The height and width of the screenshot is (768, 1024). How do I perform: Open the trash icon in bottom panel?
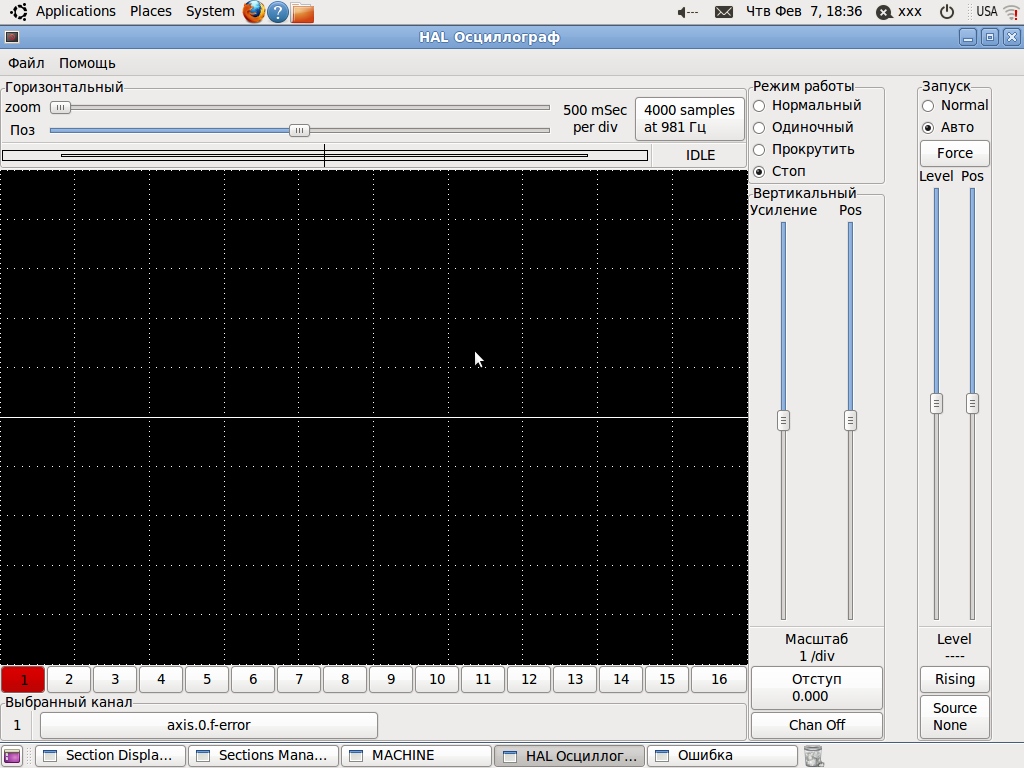click(813, 756)
